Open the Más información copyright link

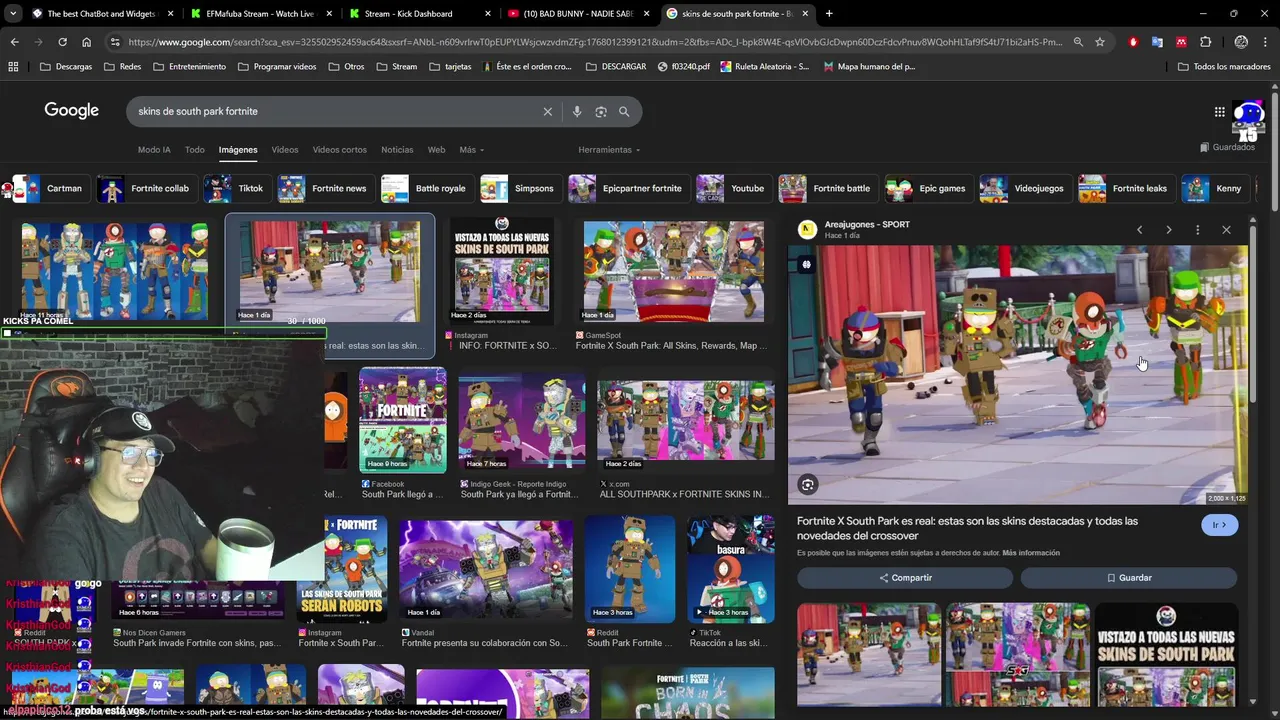1031,553
